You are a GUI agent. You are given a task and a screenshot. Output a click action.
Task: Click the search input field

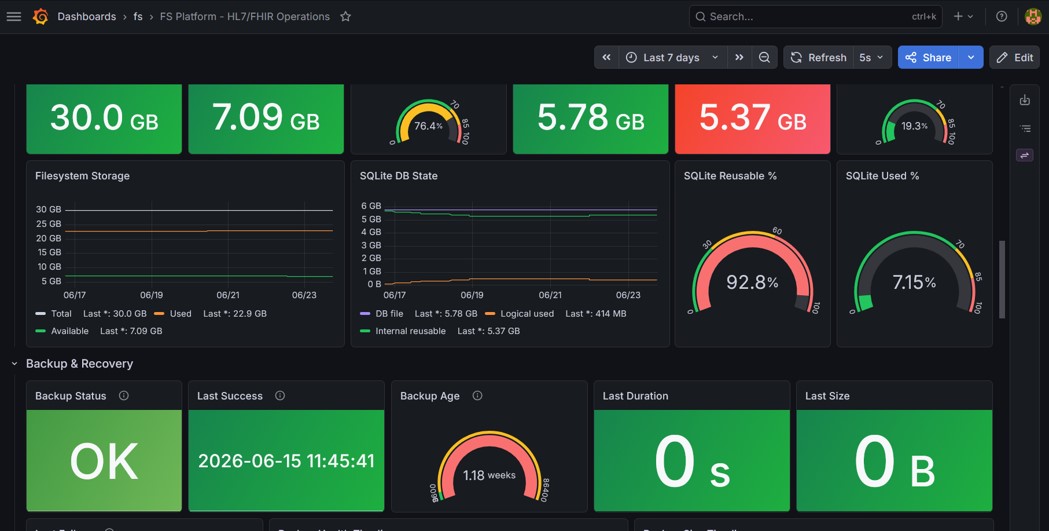click(816, 17)
